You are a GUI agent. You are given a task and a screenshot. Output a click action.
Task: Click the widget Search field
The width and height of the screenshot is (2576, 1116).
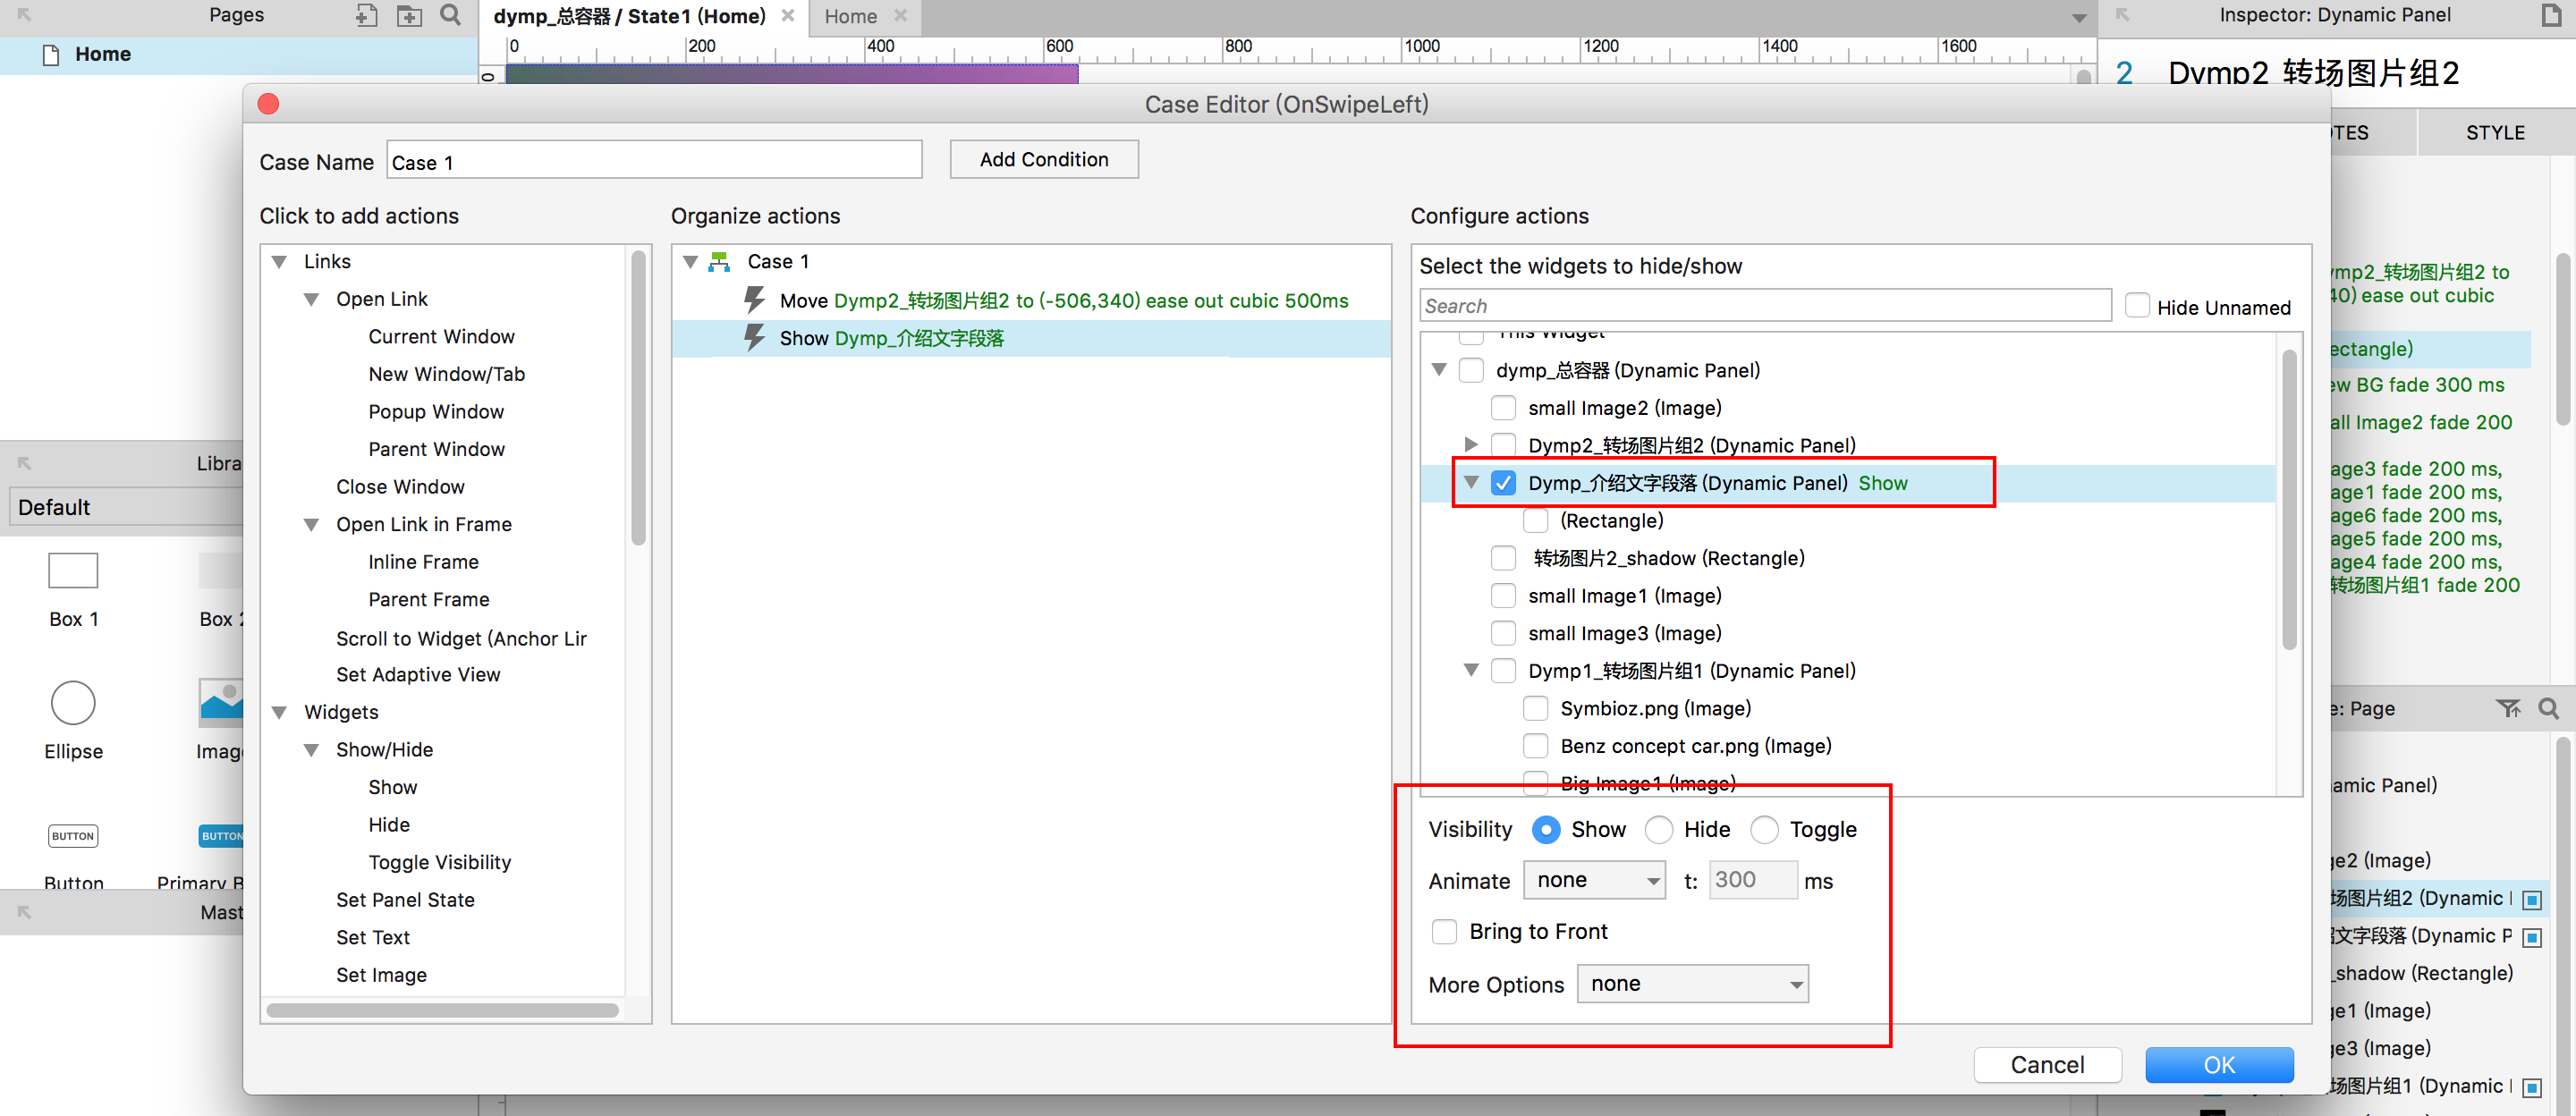1764,306
